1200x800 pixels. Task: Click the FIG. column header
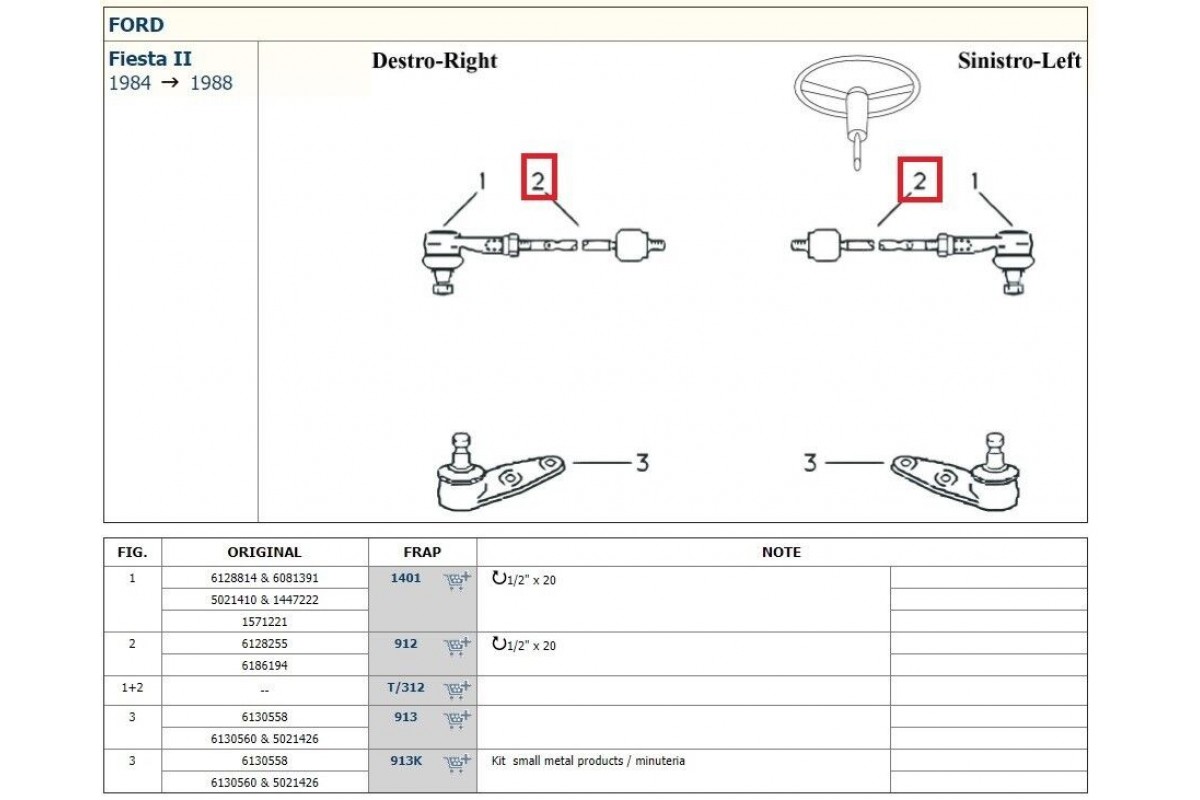point(132,552)
